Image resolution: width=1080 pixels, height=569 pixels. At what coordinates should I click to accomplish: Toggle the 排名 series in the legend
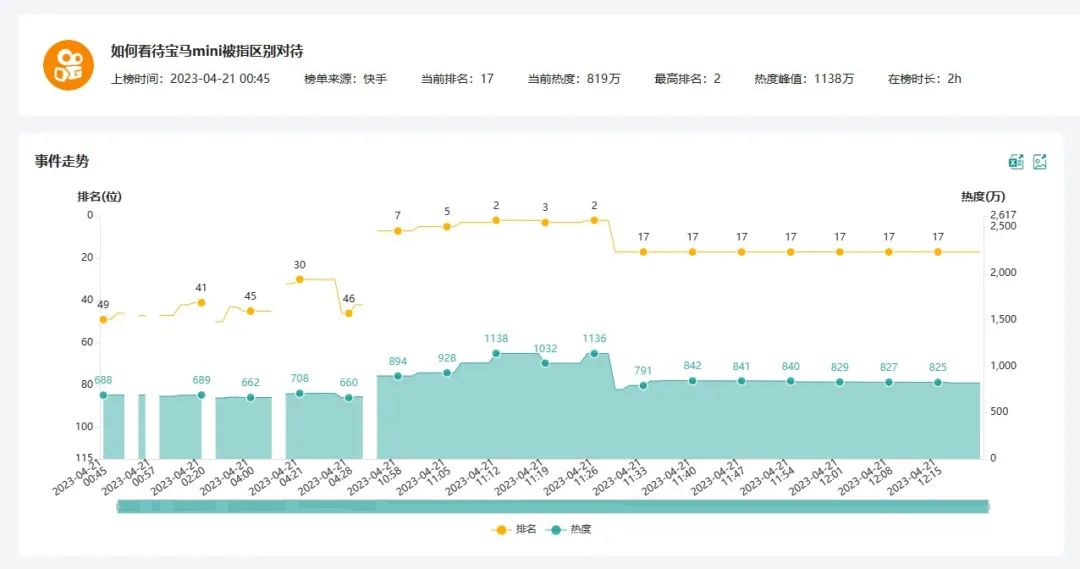[515, 529]
